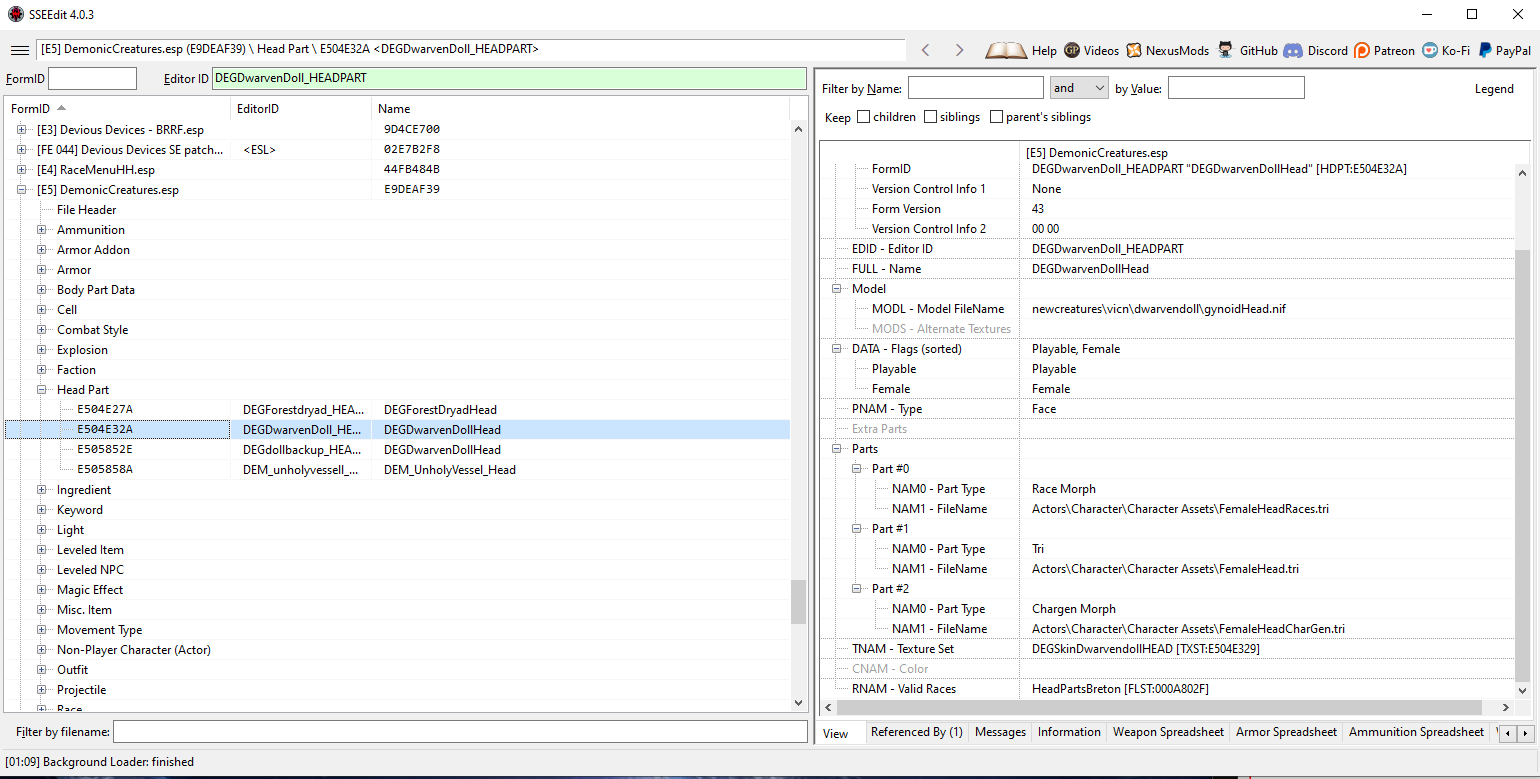1540x779 pixels.
Task: Open the Armor Spreadsheet tab
Action: click(x=1286, y=732)
